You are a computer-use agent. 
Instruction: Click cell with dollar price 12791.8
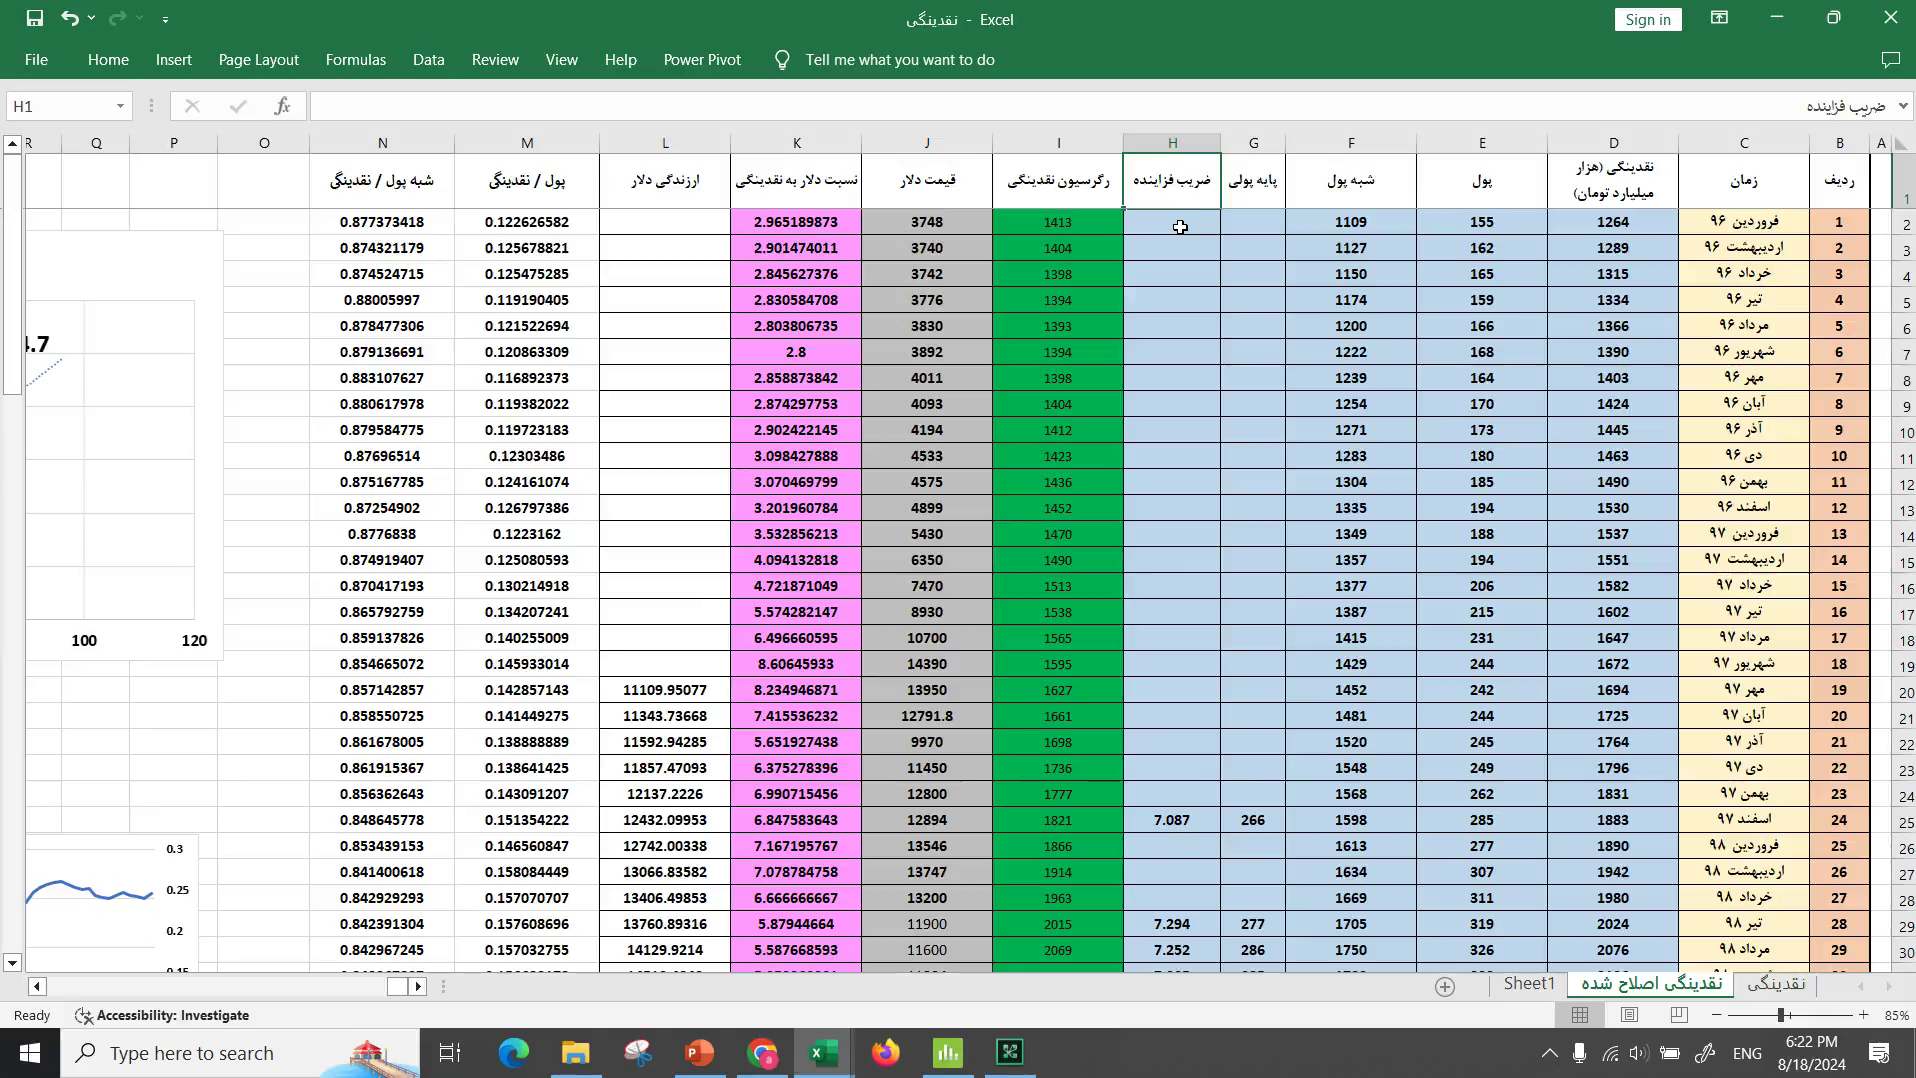coord(927,716)
